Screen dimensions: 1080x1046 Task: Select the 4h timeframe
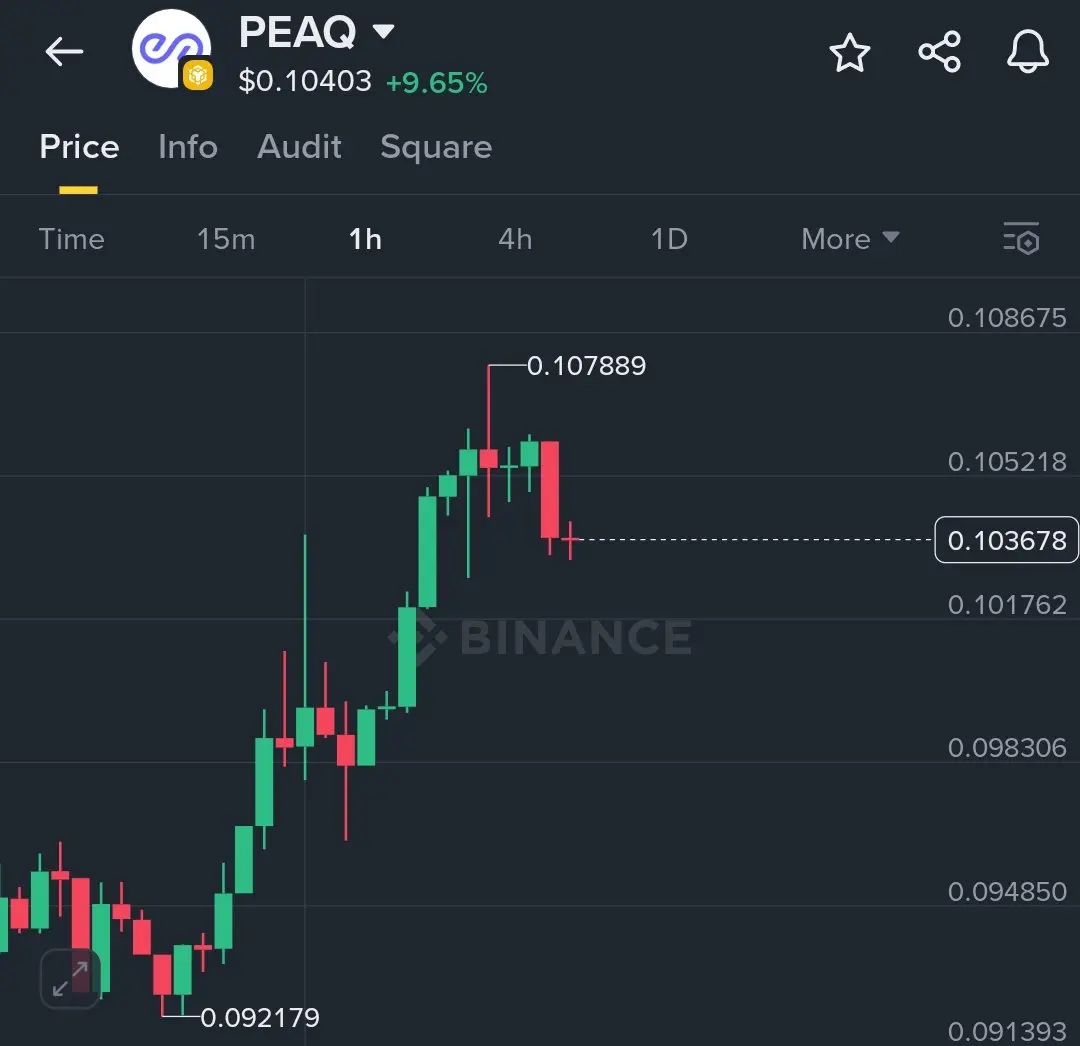pos(515,239)
